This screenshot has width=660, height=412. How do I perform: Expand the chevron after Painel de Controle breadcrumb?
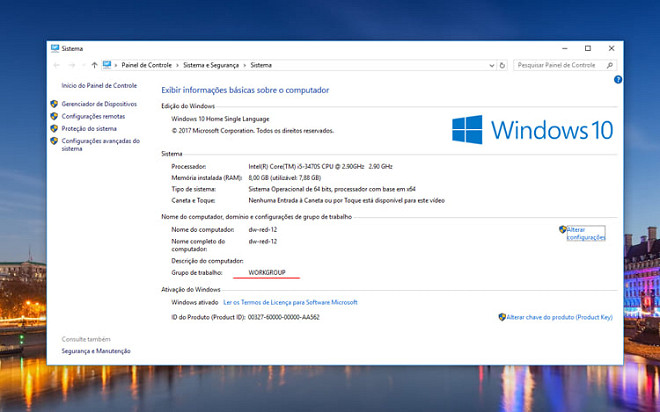tap(176, 65)
